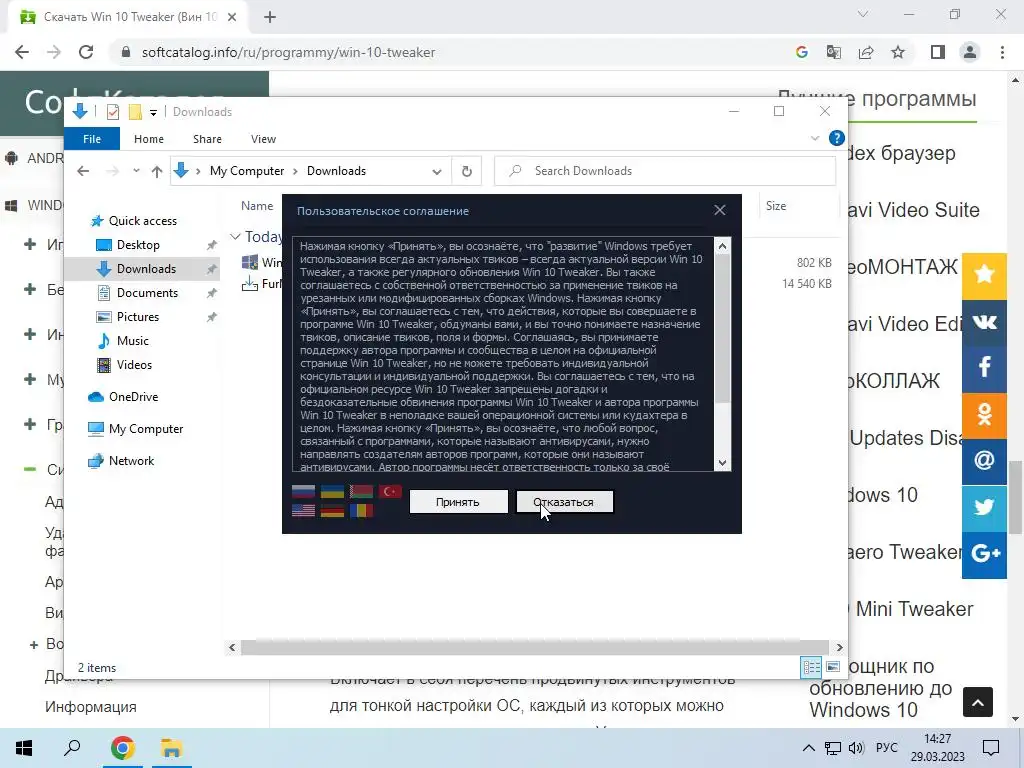This screenshot has height=768, width=1024.
Task: Click horizontal scrollbar right arrow in Explorer
Action: click(x=839, y=647)
